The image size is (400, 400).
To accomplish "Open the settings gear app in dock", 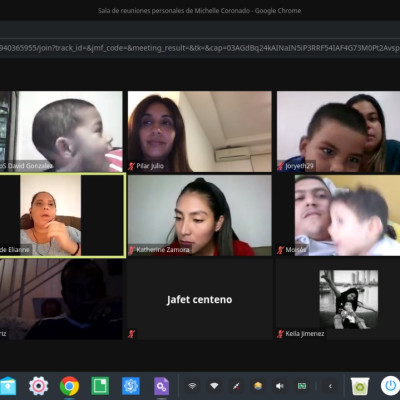I will (x=38, y=386).
